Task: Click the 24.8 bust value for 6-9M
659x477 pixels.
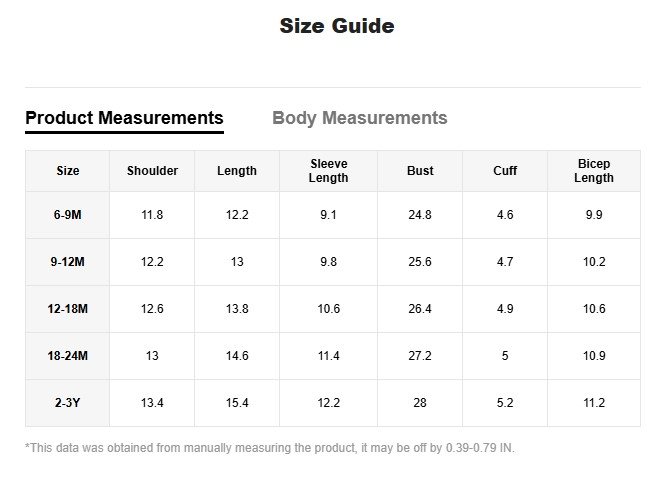Action: pyautogui.click(x=420, y=215)
